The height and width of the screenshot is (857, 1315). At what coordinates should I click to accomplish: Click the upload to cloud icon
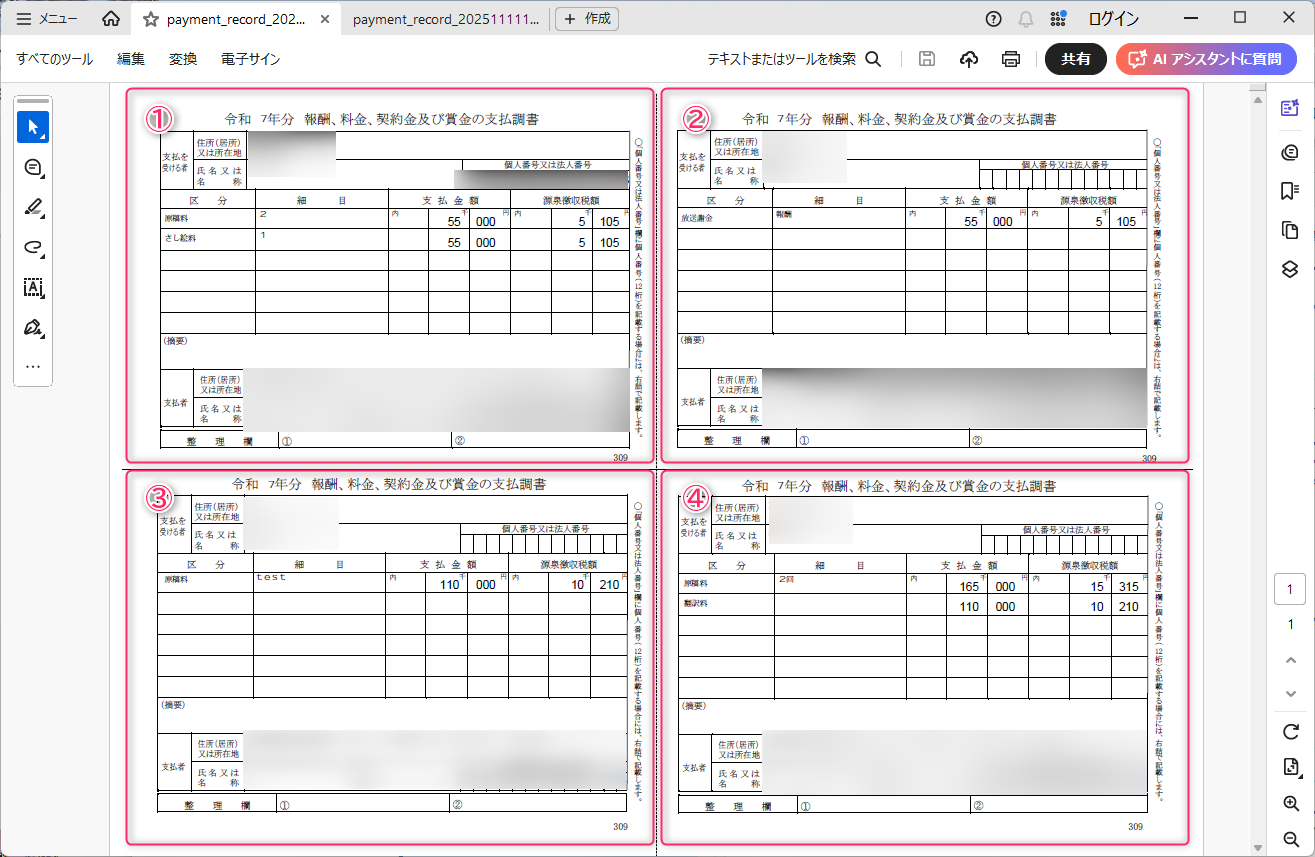(968, 59)
